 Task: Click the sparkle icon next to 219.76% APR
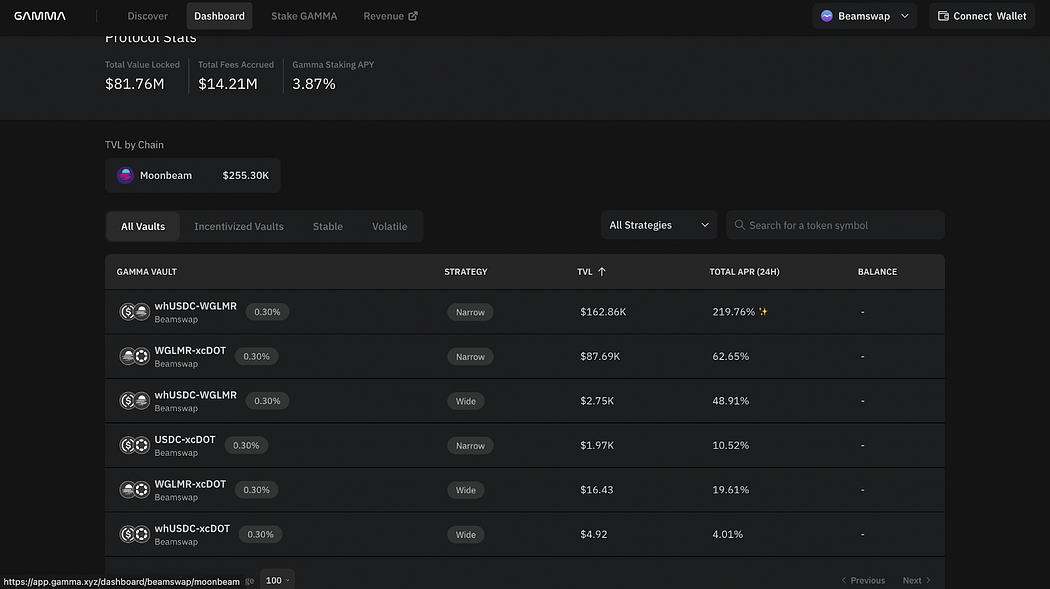pyautogui.click(x=763, y=312)
